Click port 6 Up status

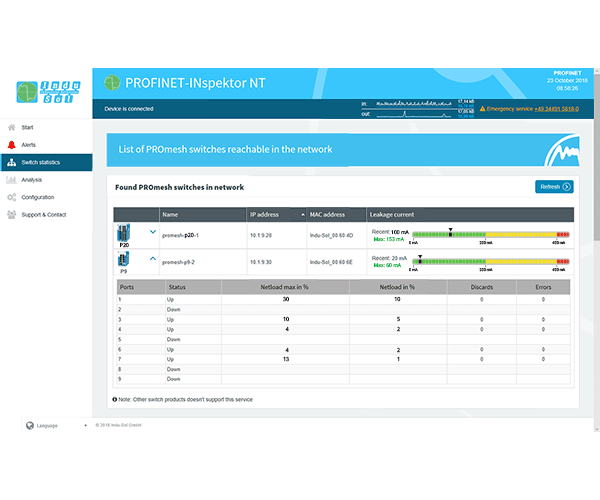point(170,349)
